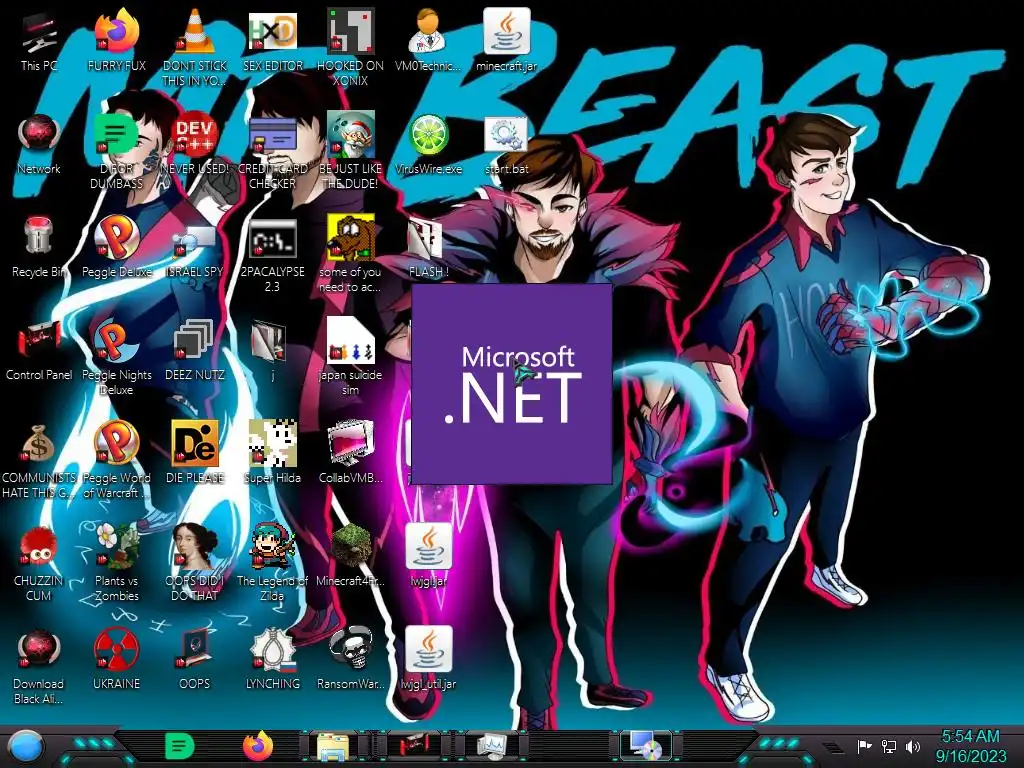Open network status tray icon
The image size is (1024, 768).
point(888,746)
